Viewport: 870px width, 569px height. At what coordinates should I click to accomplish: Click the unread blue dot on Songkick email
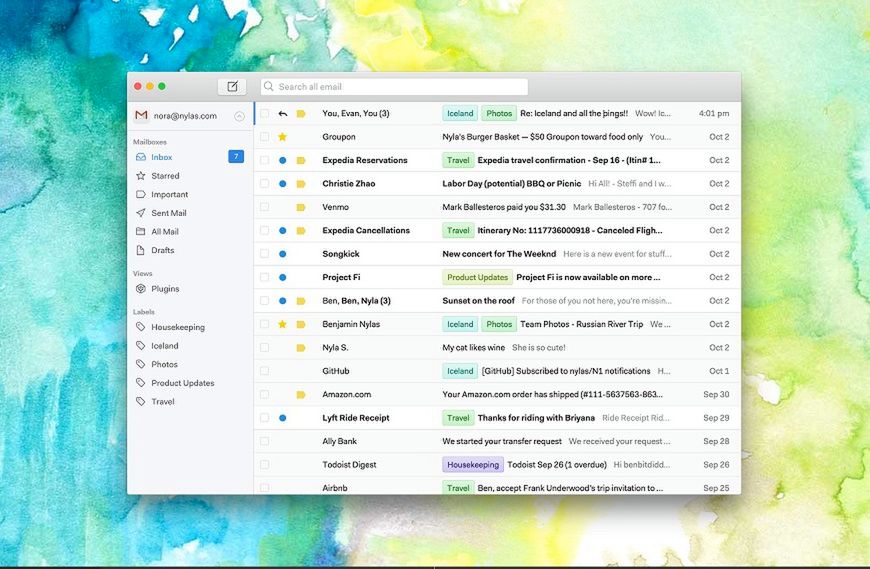(282, 254)
